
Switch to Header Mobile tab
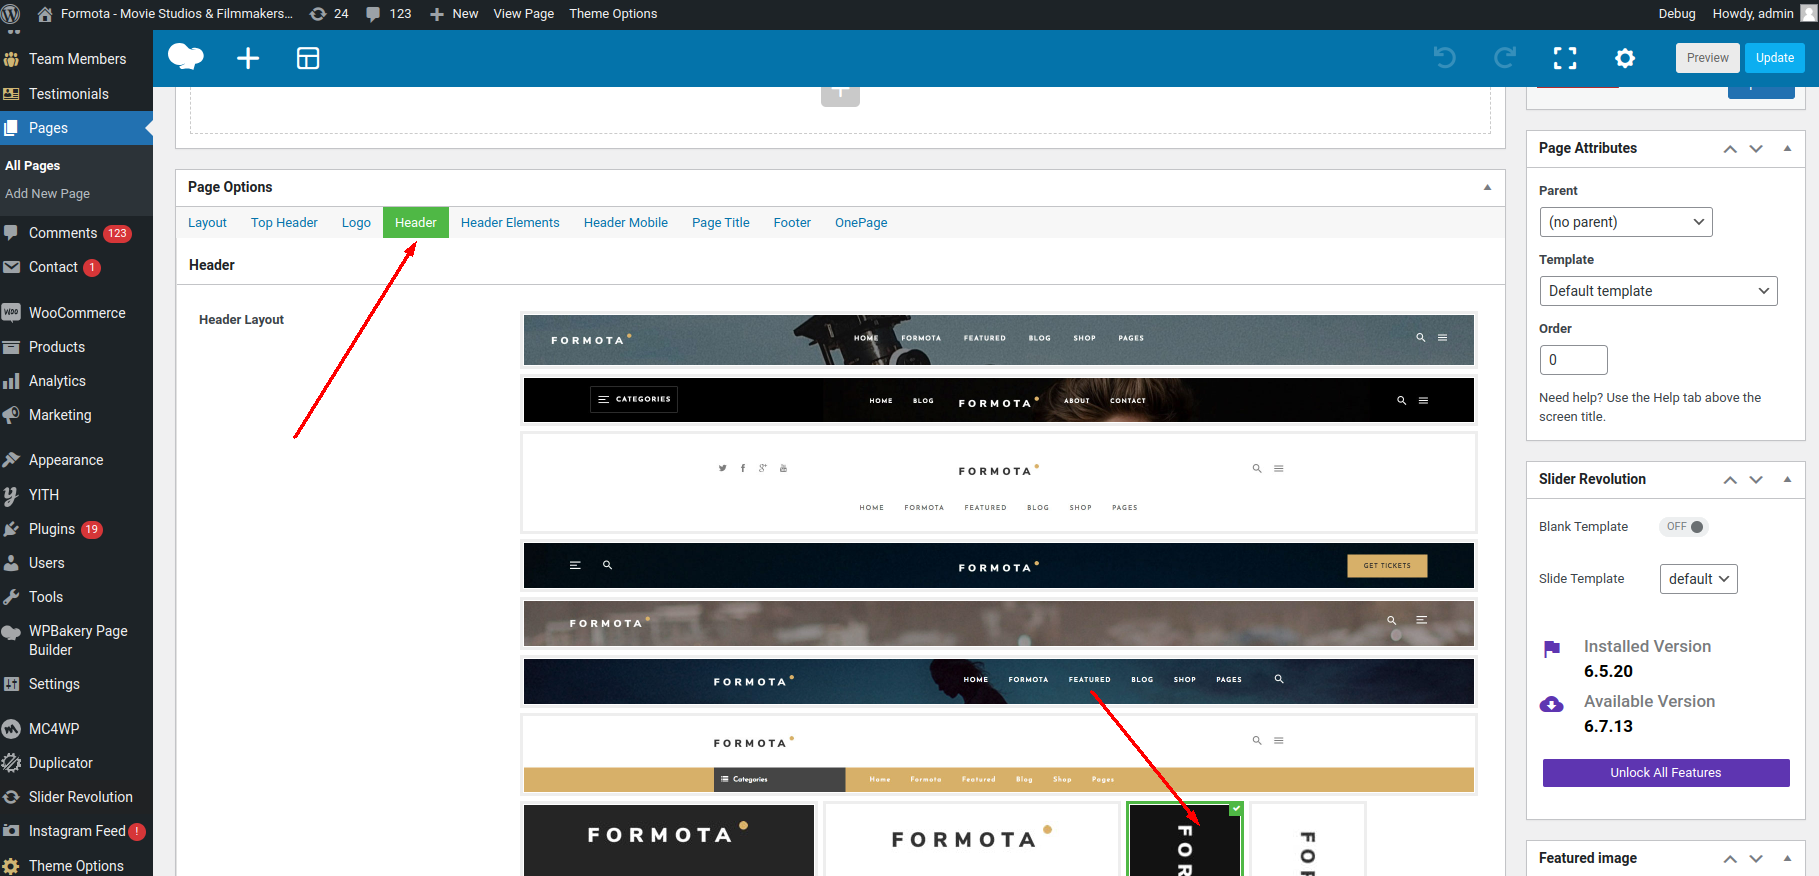pyautogui.click(x=626, y=223)
